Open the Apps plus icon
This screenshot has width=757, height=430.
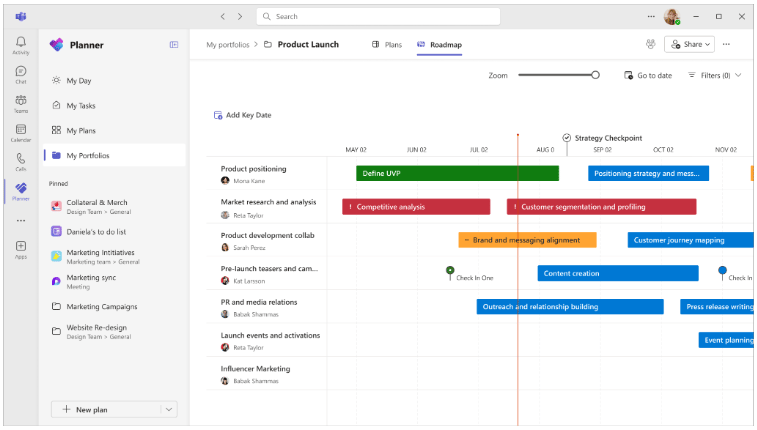21,246
